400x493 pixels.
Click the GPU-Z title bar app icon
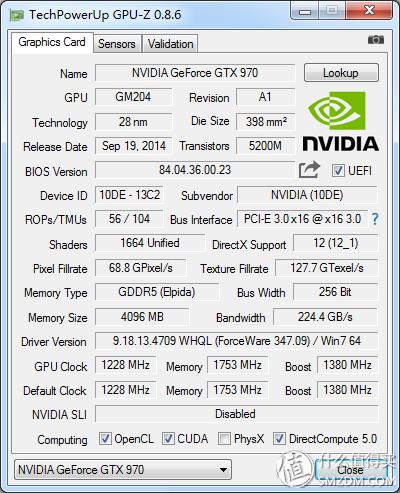[x=17, y=15]
